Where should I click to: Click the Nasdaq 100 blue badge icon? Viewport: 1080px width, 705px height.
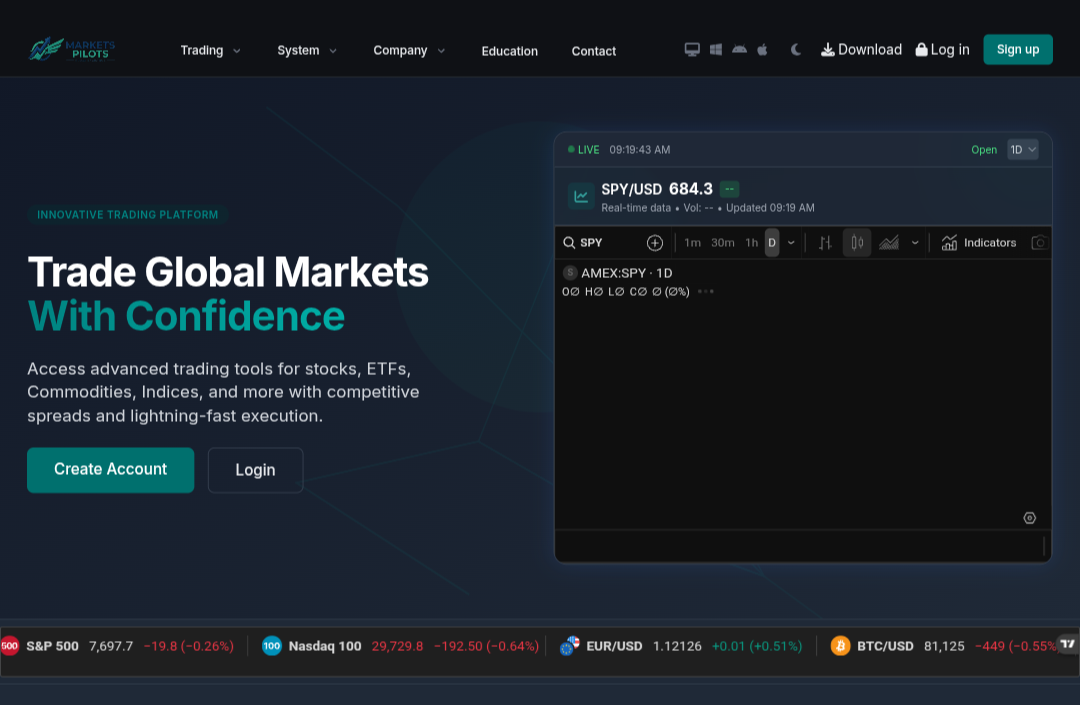[x=272, y=646]
